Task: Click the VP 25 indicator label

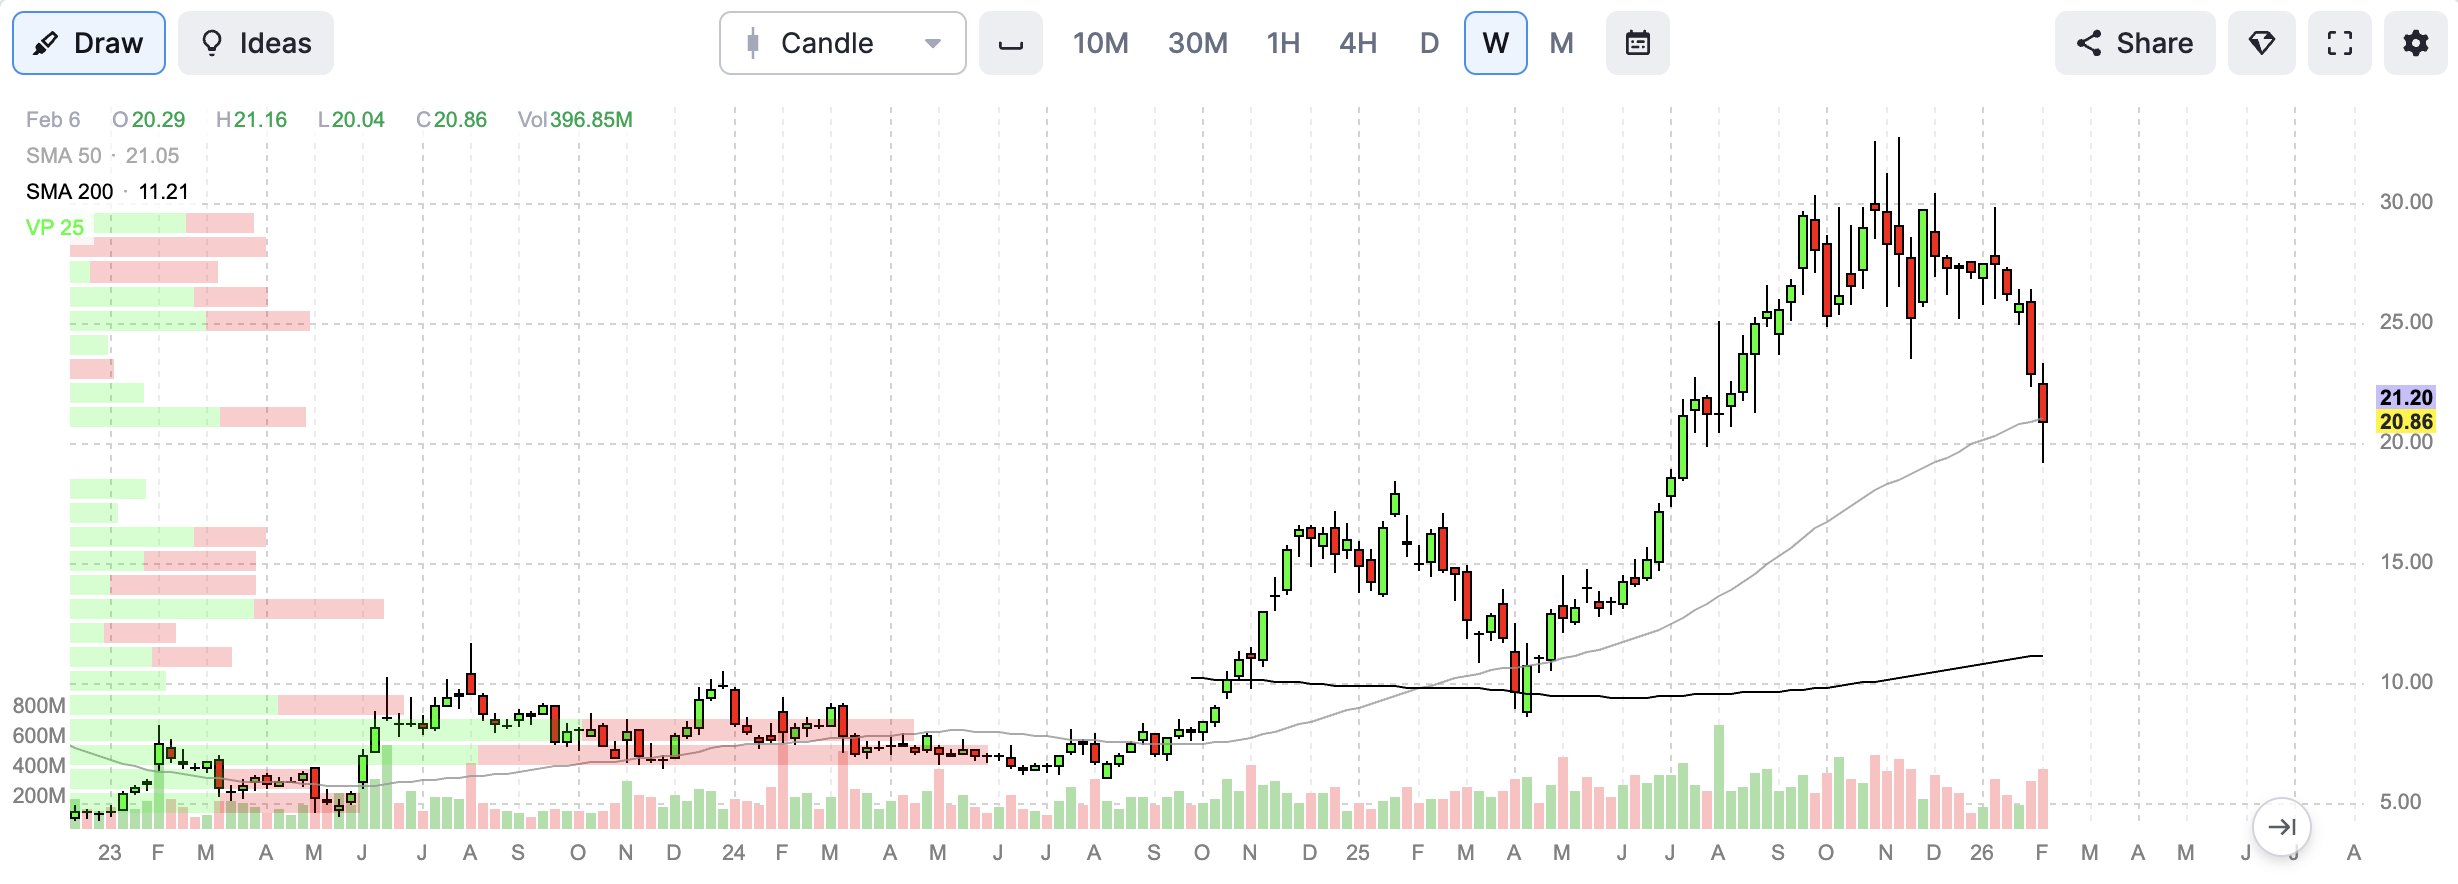Action: 55,228
